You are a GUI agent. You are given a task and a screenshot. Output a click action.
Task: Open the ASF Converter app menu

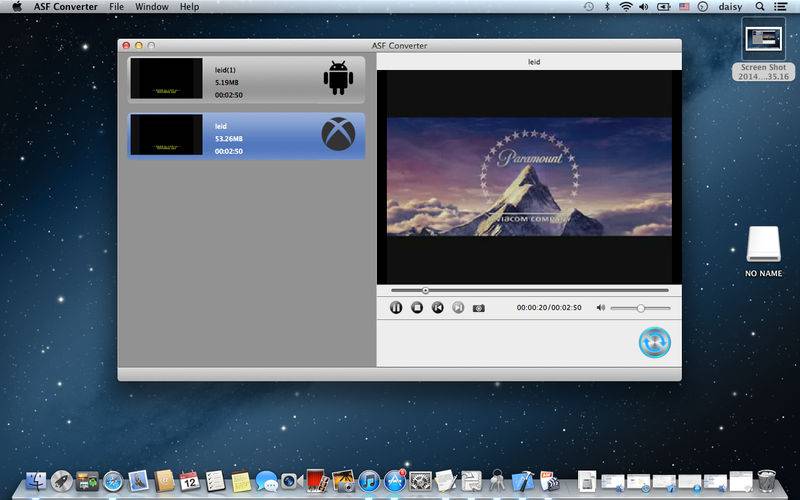(66, 7)
